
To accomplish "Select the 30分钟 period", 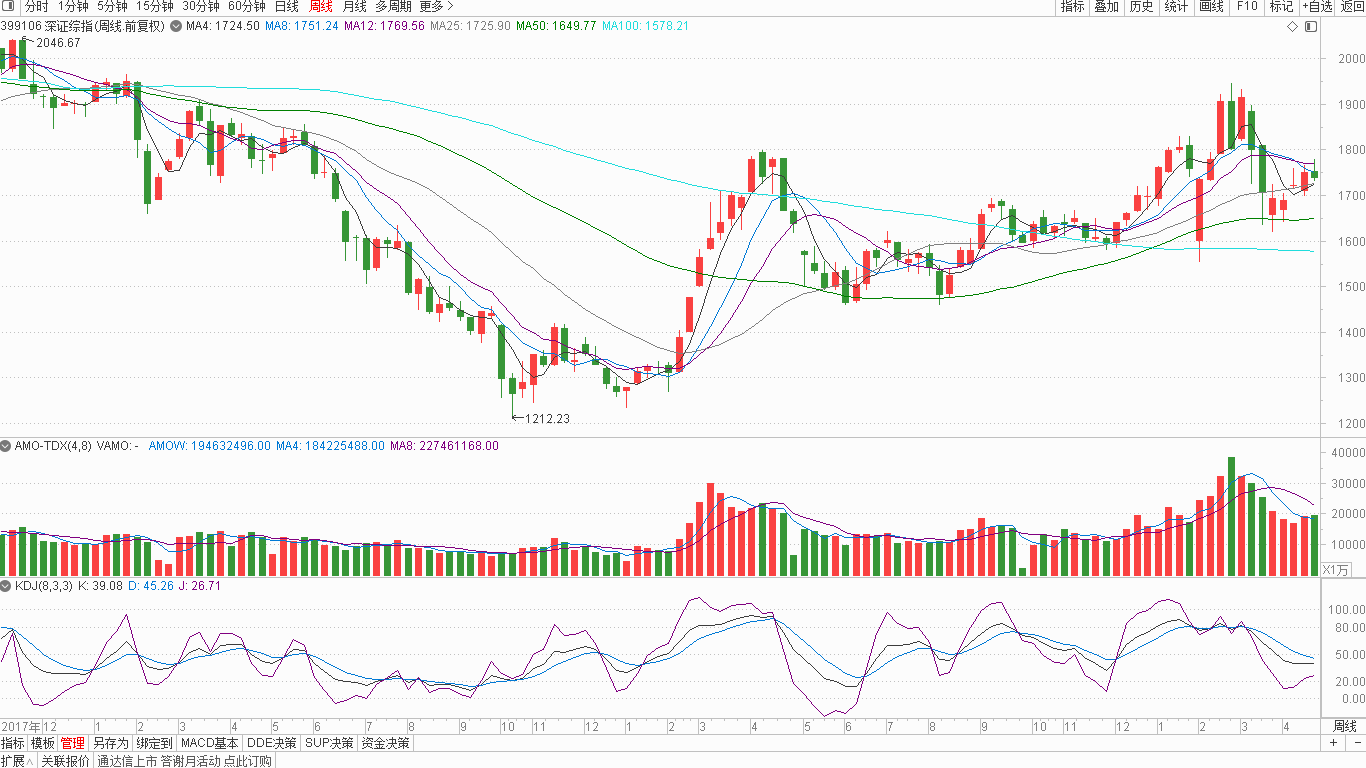I will click(x=200, y=6).
